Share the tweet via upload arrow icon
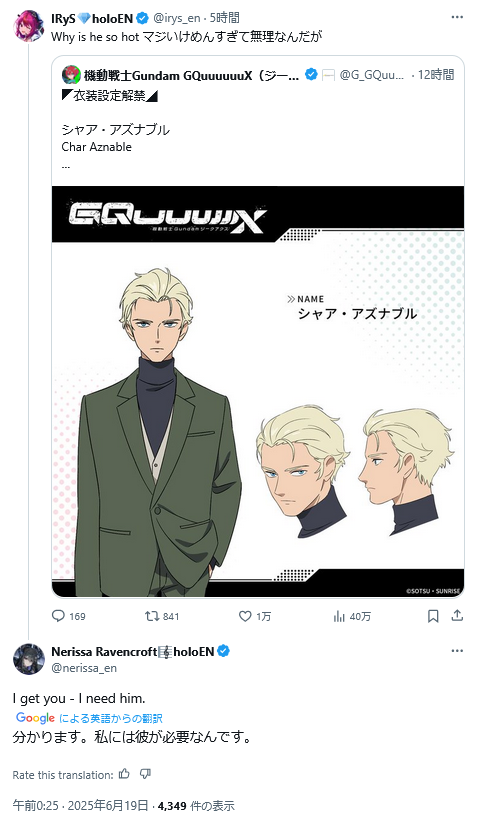The height and width of the screenshot is (824, 477). [x=458, y=615]
